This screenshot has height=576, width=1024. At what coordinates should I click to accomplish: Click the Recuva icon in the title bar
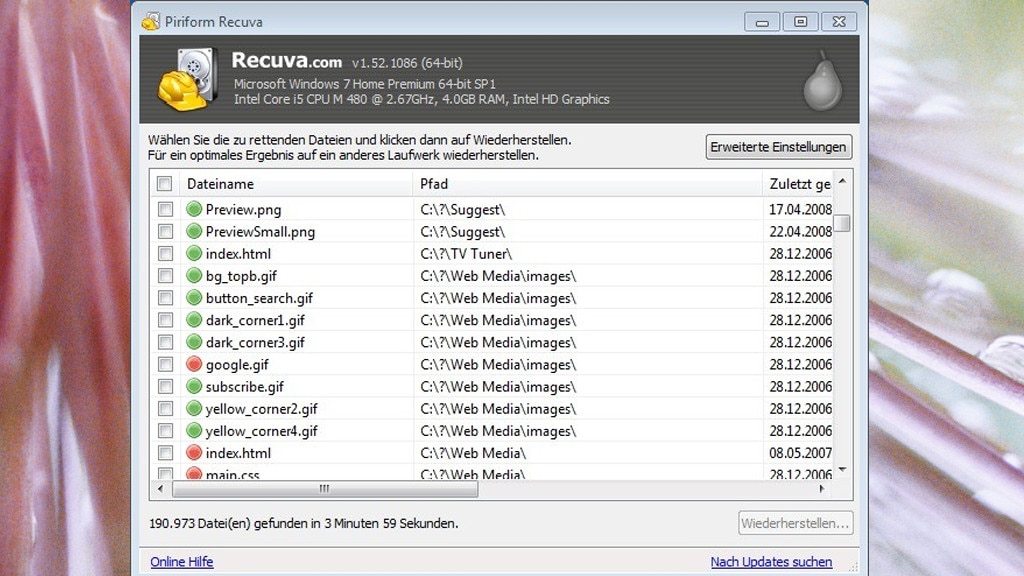151,22
